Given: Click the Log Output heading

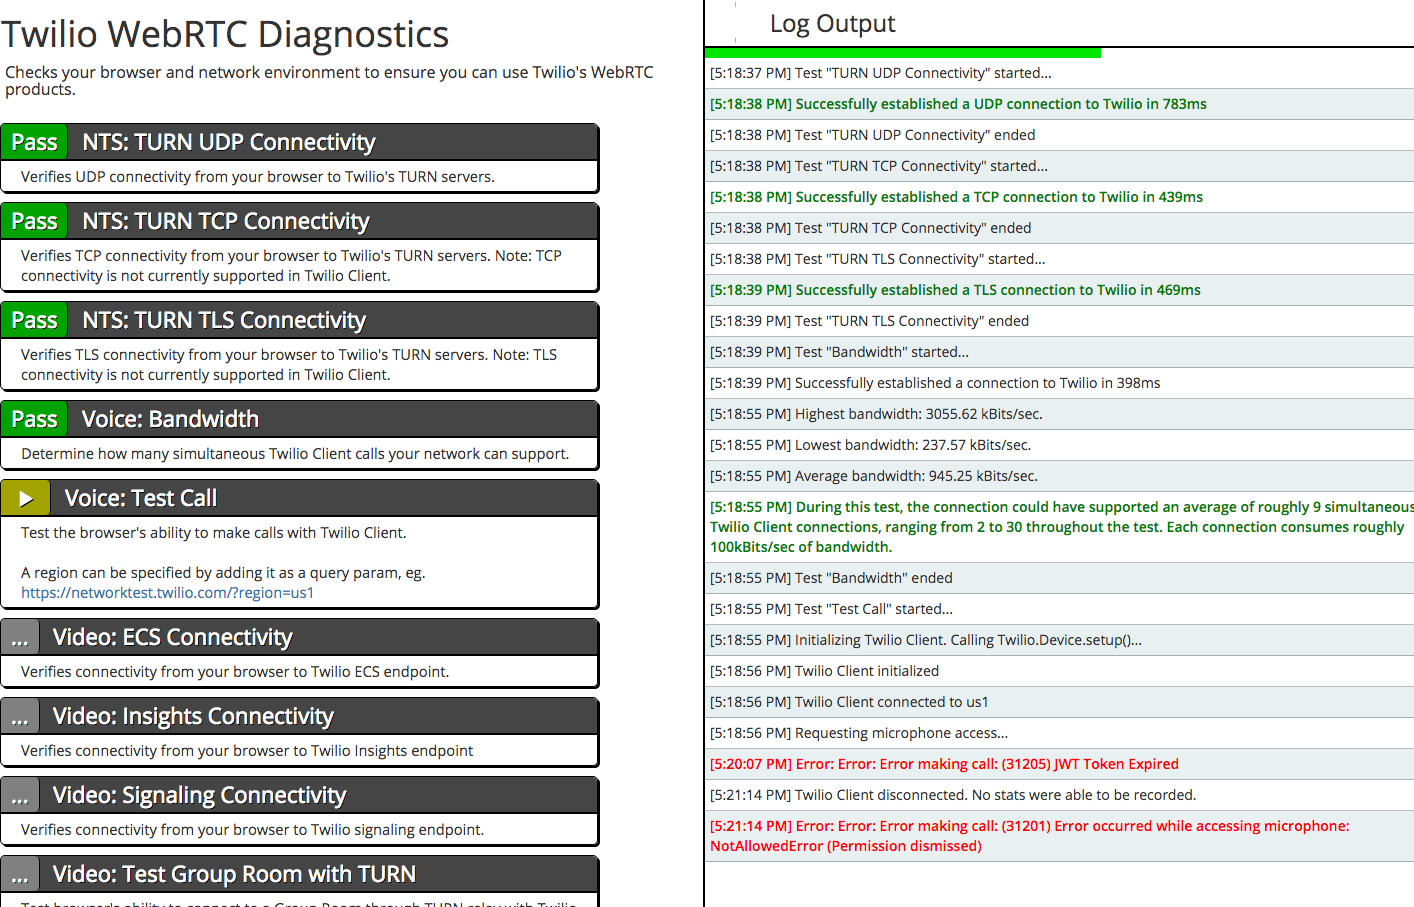Looking at the screenshot, I should (x=832, y=24).
